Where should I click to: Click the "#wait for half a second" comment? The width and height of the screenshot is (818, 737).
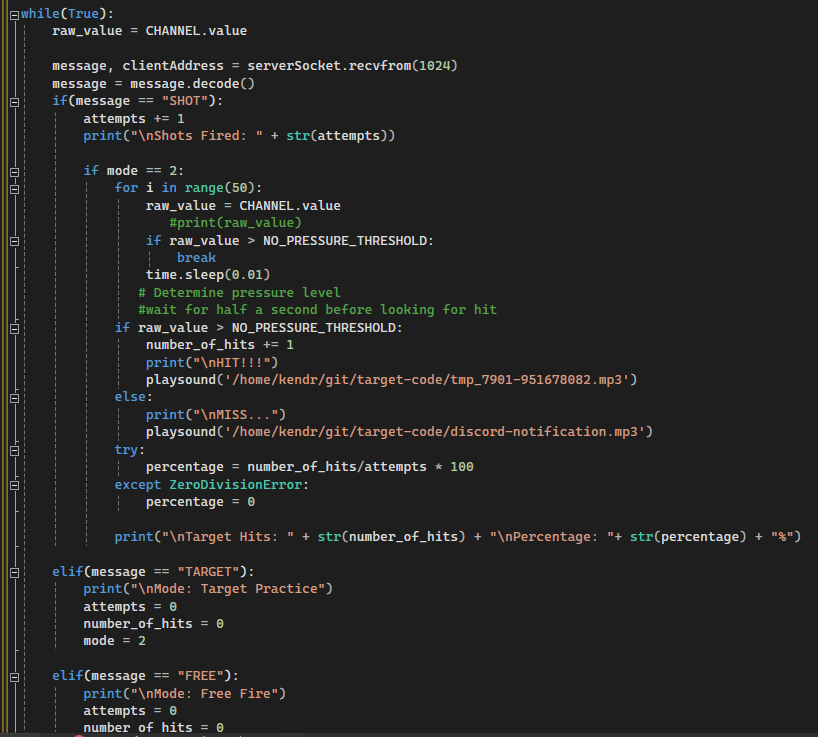pyautogui.click(x=317, y=310)
